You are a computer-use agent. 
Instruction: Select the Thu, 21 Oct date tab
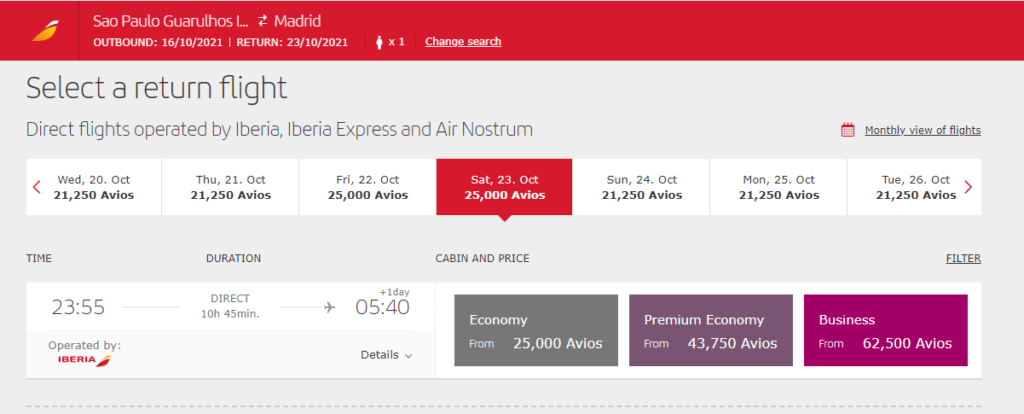[x=231, y=187]
